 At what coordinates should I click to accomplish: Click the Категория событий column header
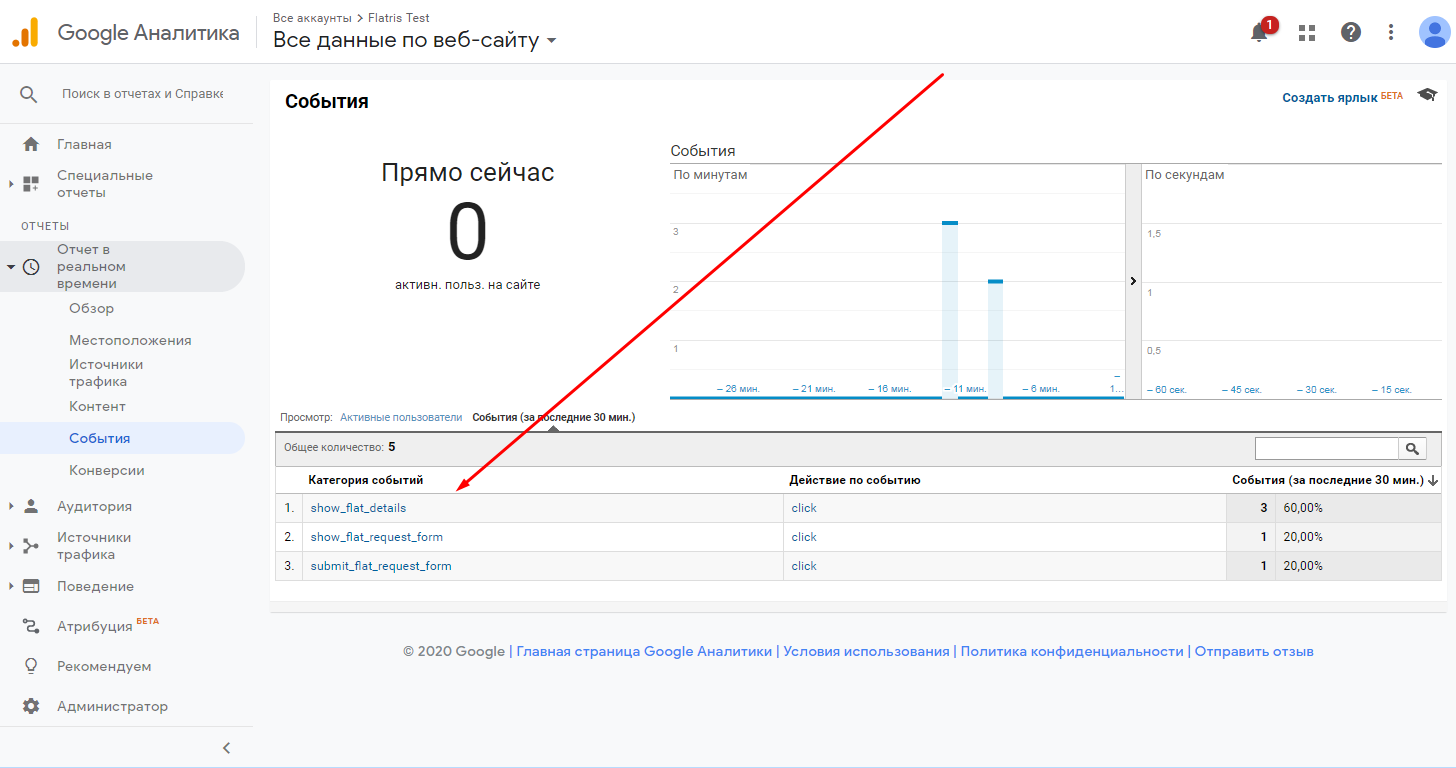coord(366,481)
